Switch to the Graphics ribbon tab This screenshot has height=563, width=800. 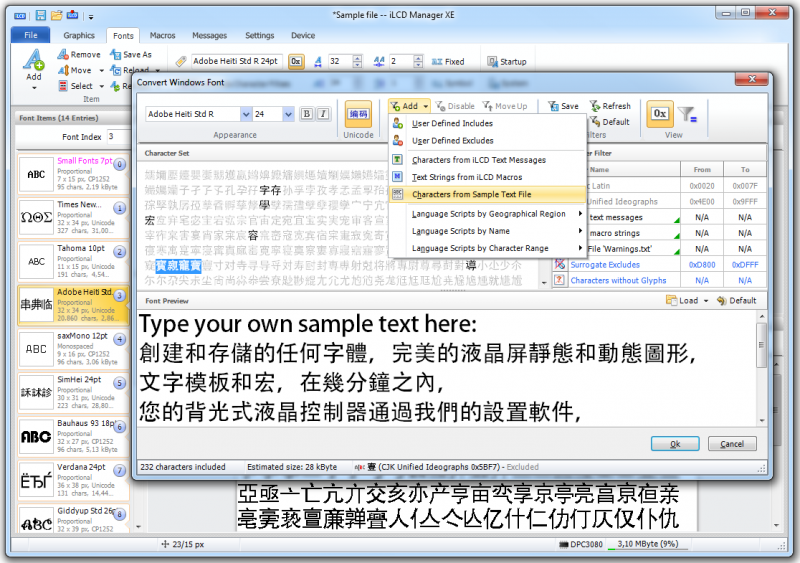coord(79,35)
